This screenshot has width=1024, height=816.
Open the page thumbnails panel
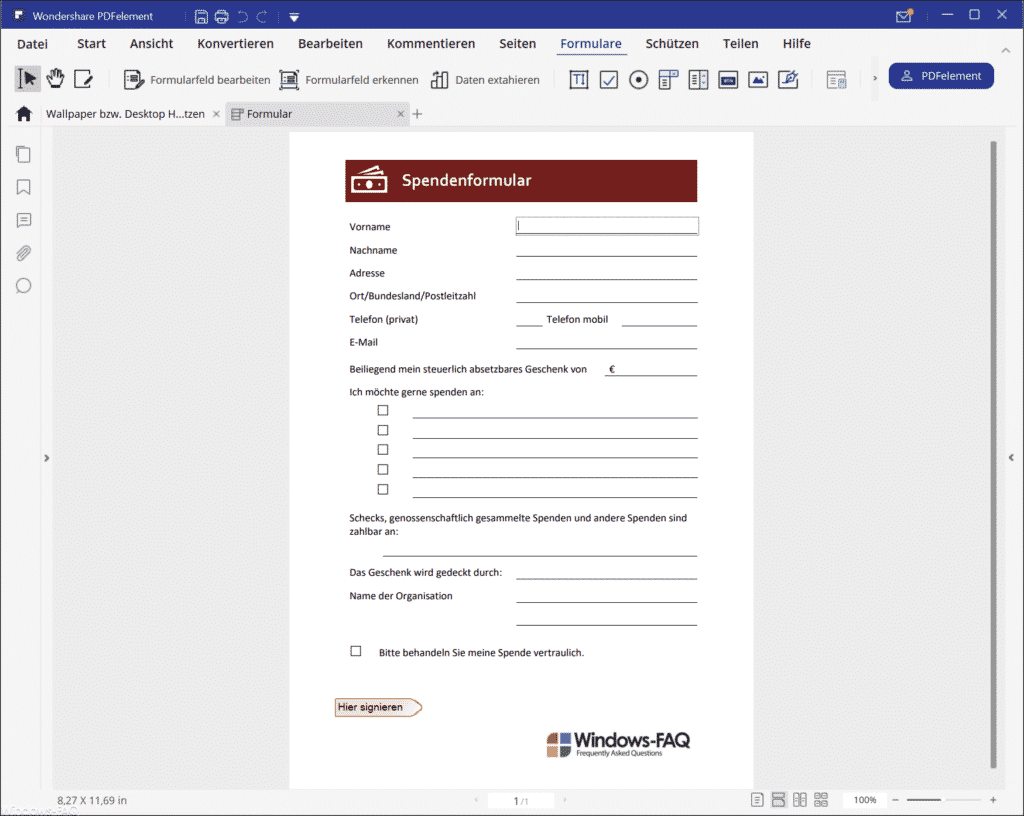tap(24, 155)
